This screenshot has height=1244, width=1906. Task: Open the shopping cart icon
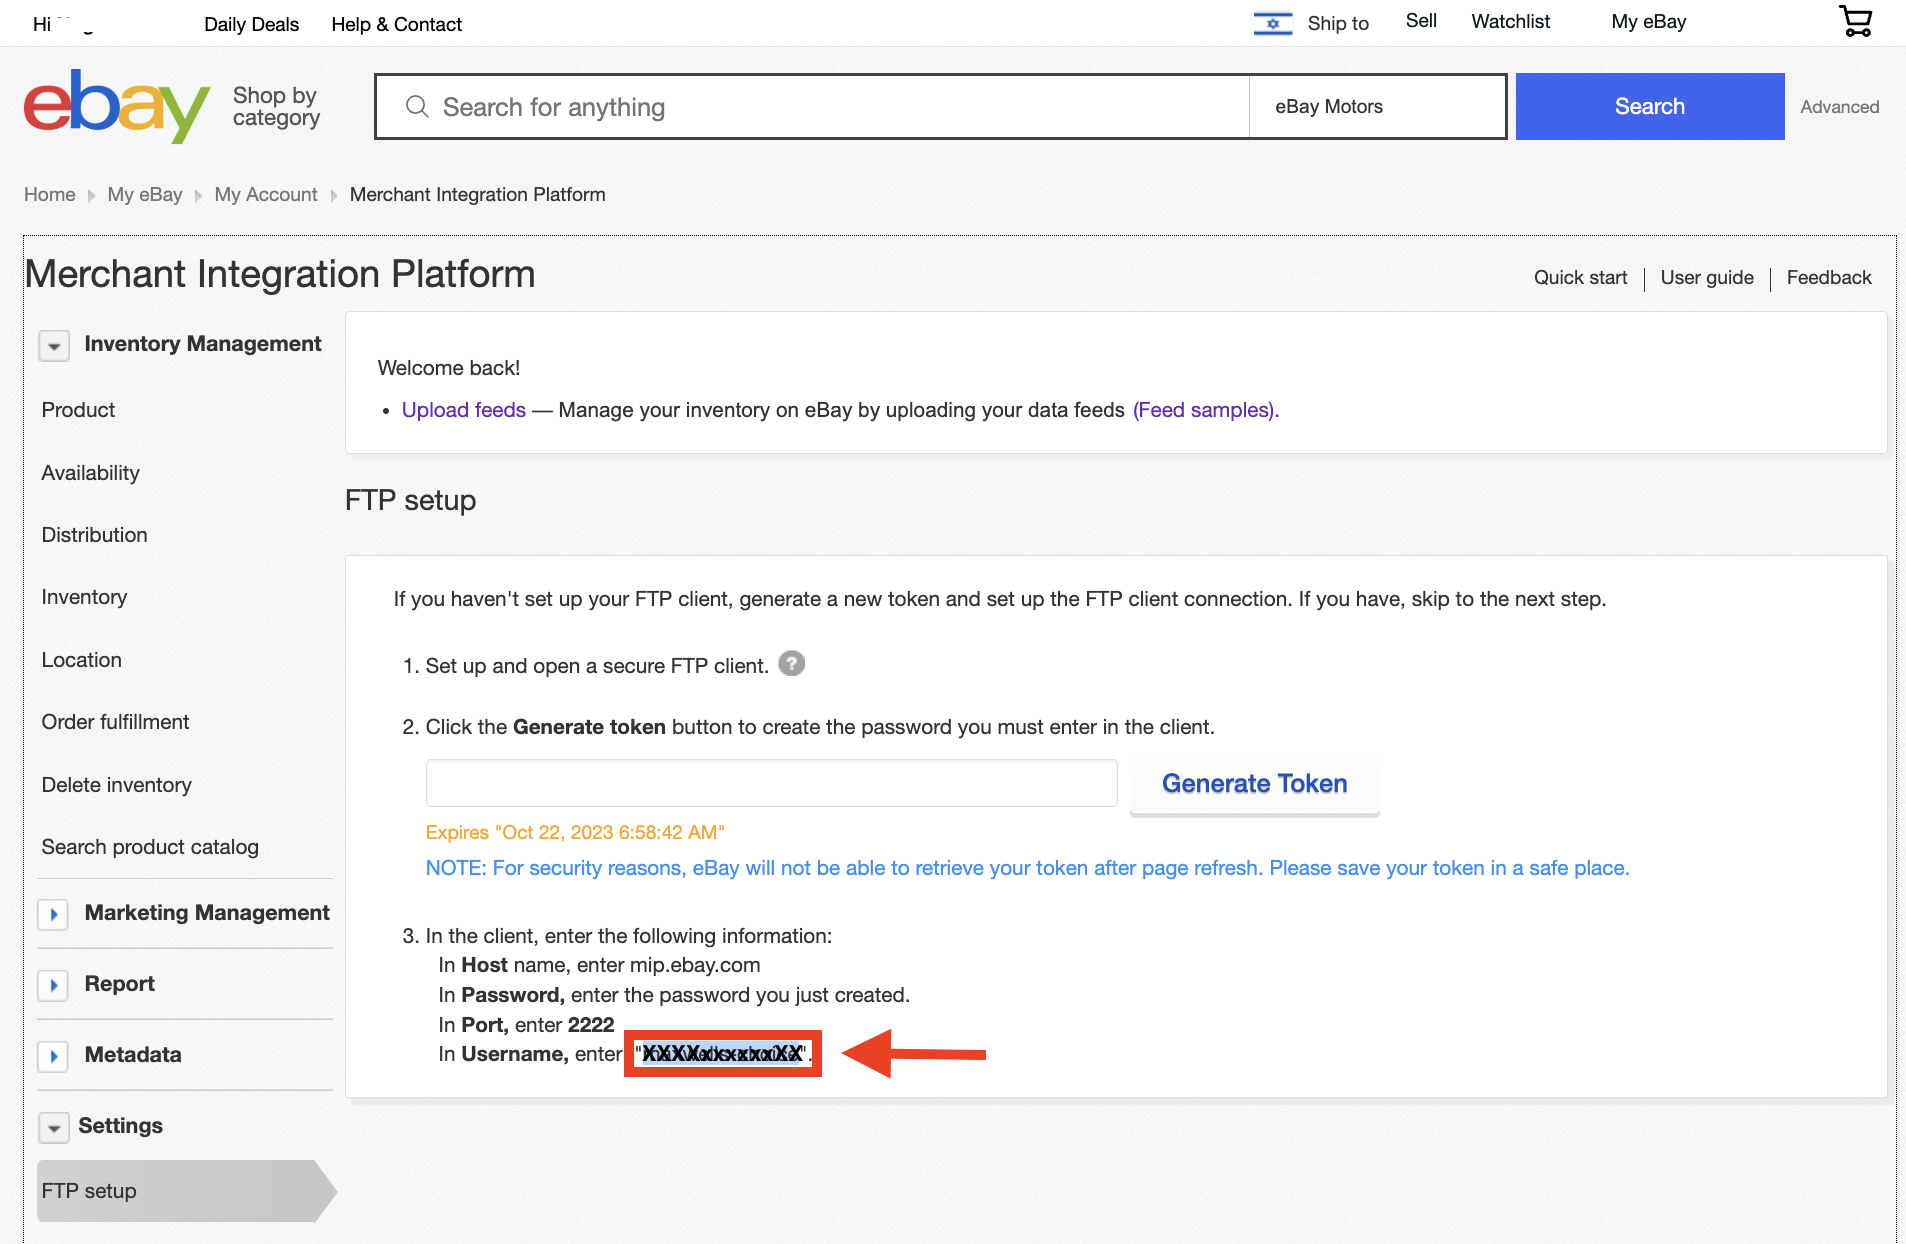1856,21
